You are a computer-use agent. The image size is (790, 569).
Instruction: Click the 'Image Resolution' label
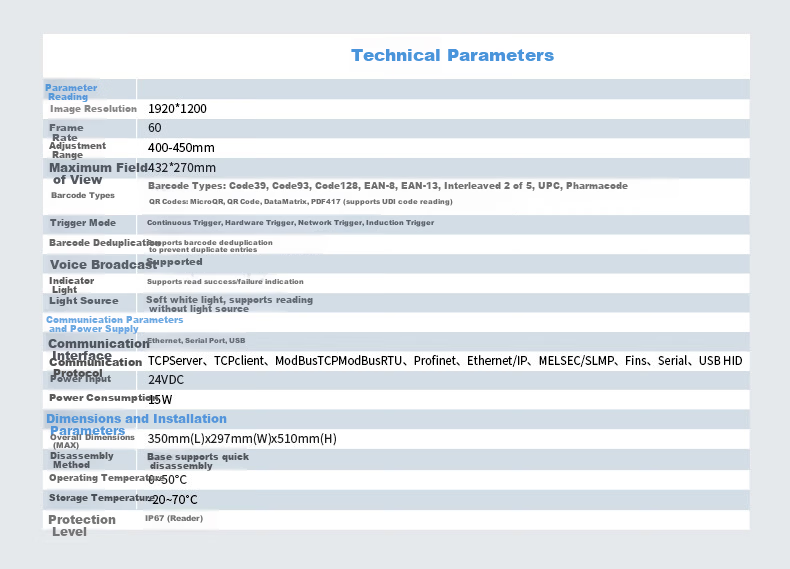click(x=93, y=109)
